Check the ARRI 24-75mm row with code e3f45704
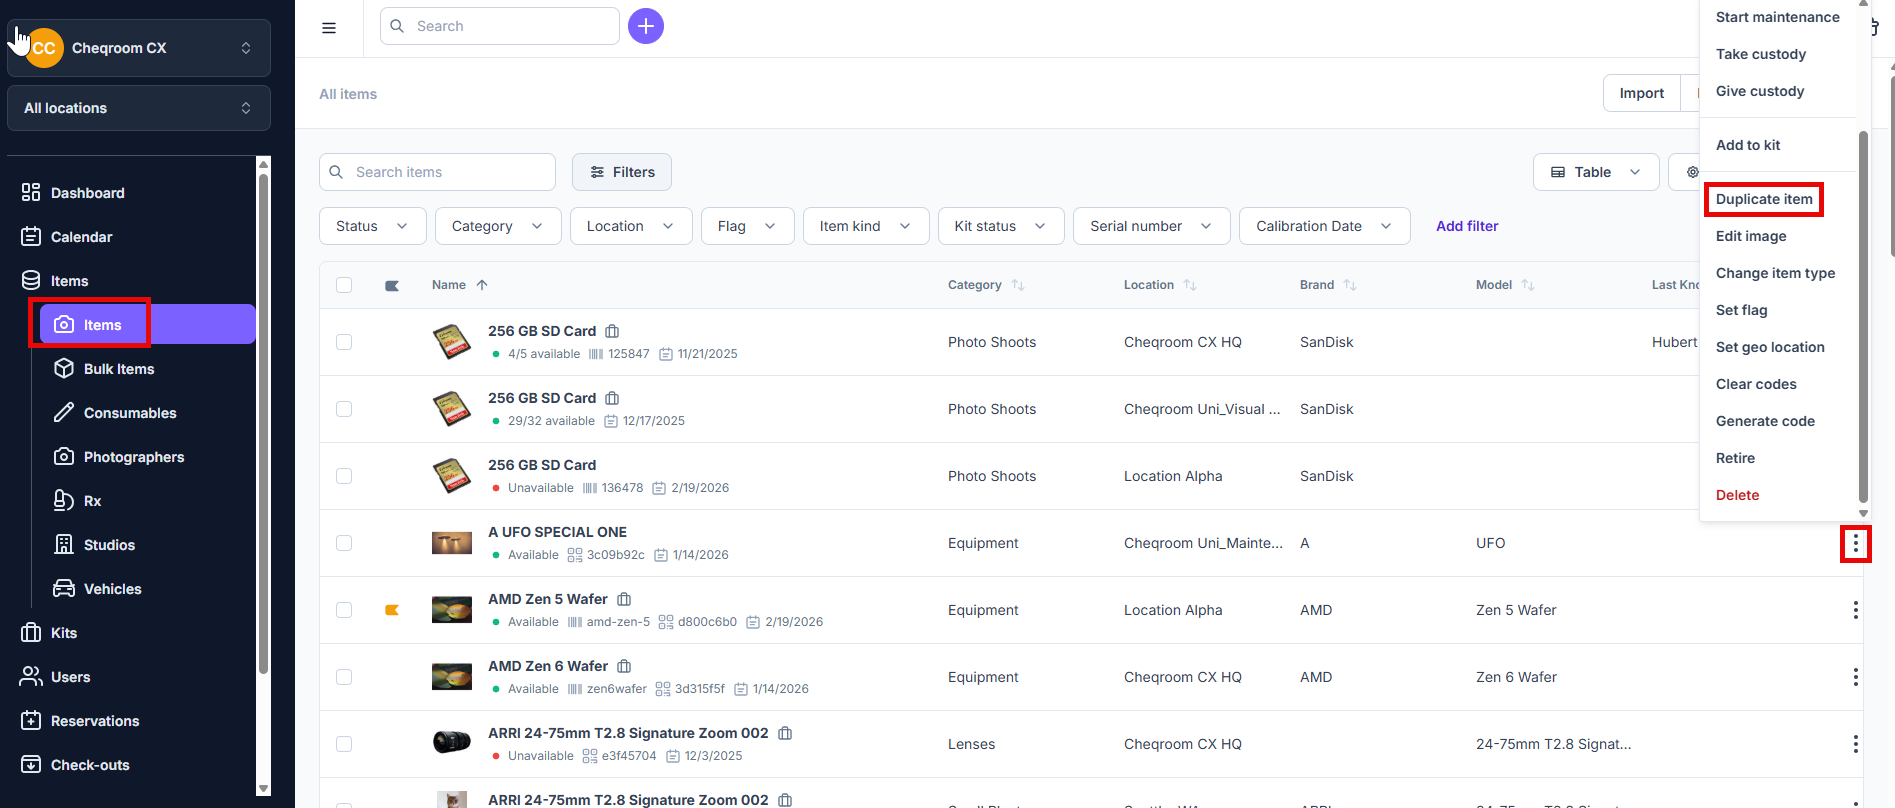This screenshot has width=1895, height=808. click(344, 744)
